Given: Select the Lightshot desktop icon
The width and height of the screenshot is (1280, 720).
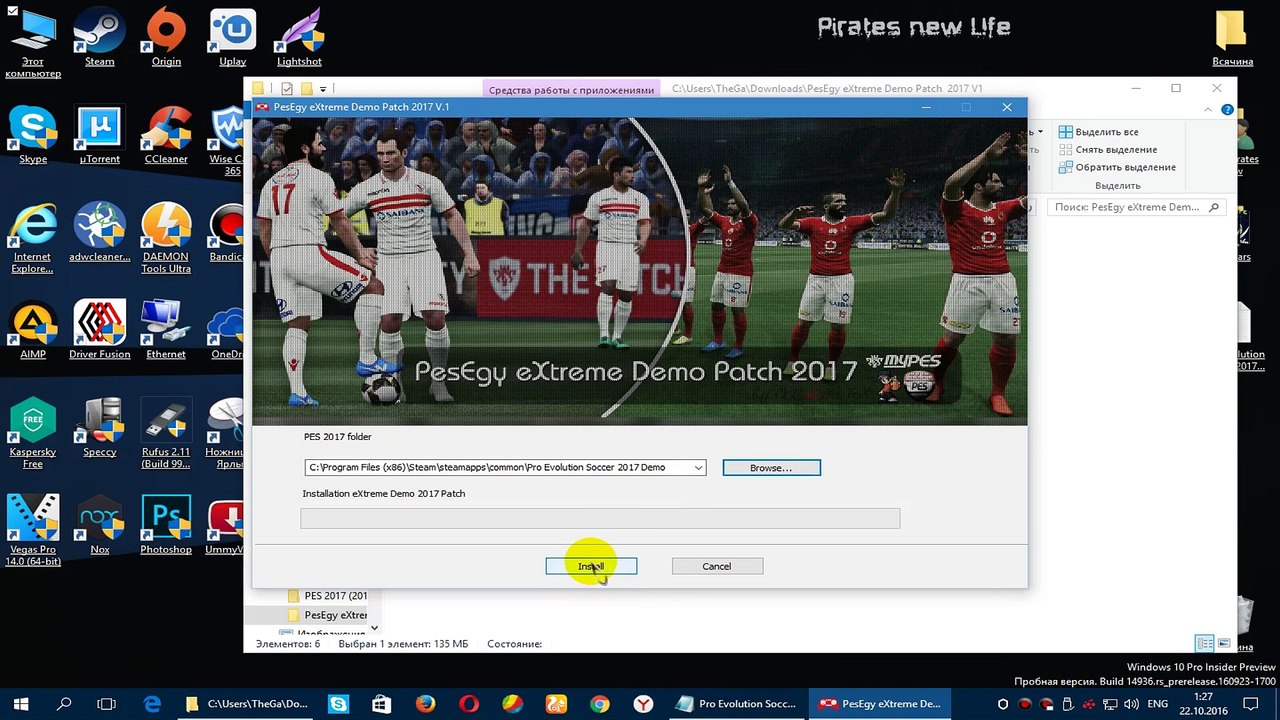Looking at the screenshot, I should point(299,38).
